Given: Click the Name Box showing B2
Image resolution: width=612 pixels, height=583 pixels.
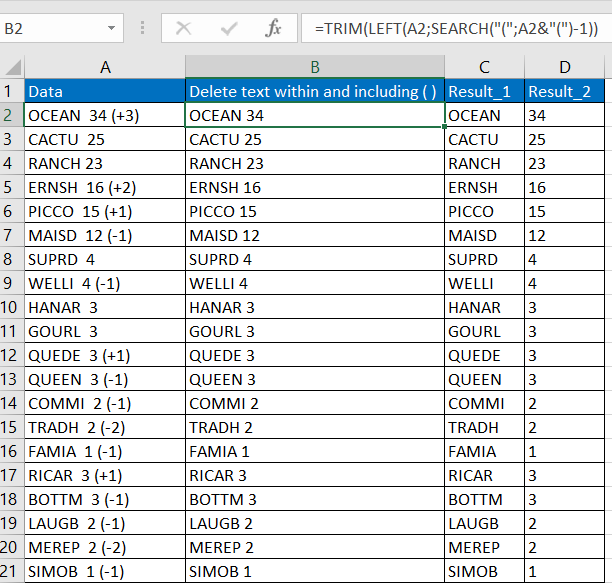Looking at the screenshot, I should (50, 29).
